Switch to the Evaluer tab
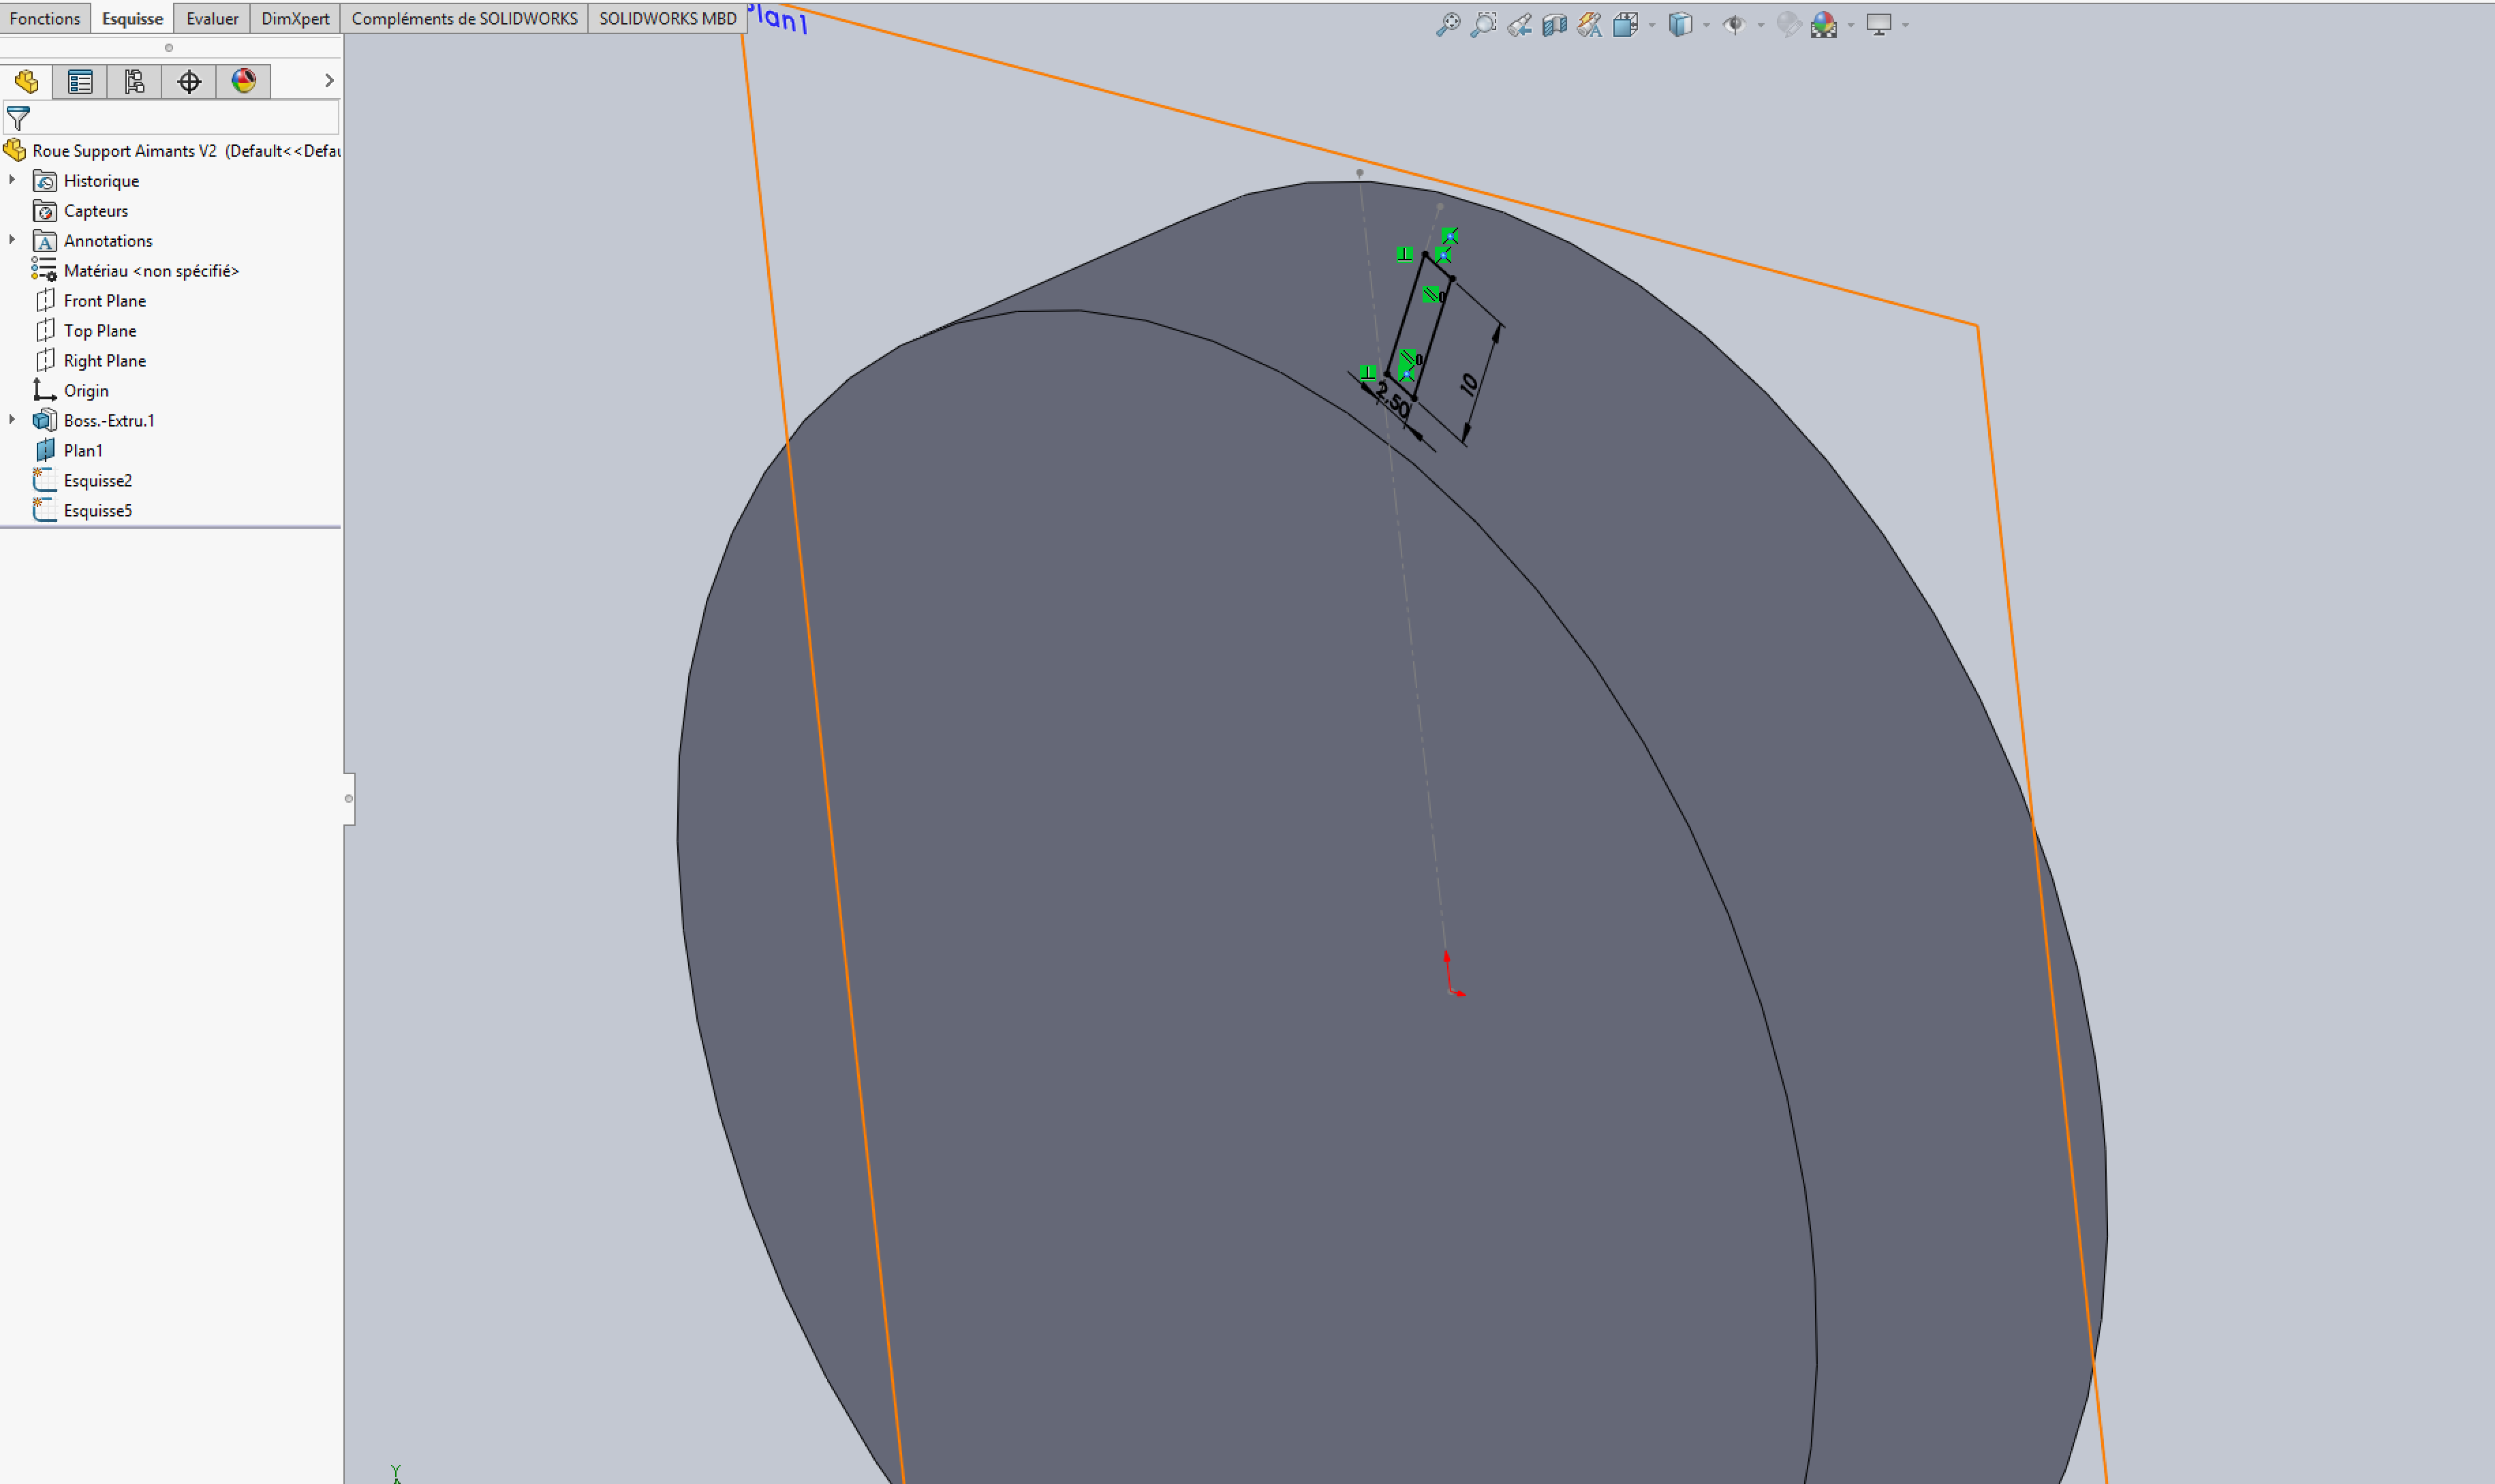Screen dimensions: 2495x1484 coord(212,18)
